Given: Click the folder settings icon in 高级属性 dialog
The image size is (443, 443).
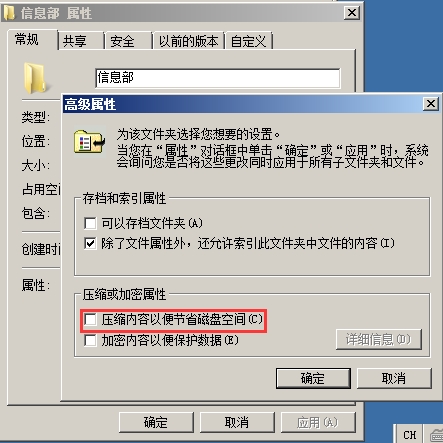Looking at the screenshot, I should (89, 142).
